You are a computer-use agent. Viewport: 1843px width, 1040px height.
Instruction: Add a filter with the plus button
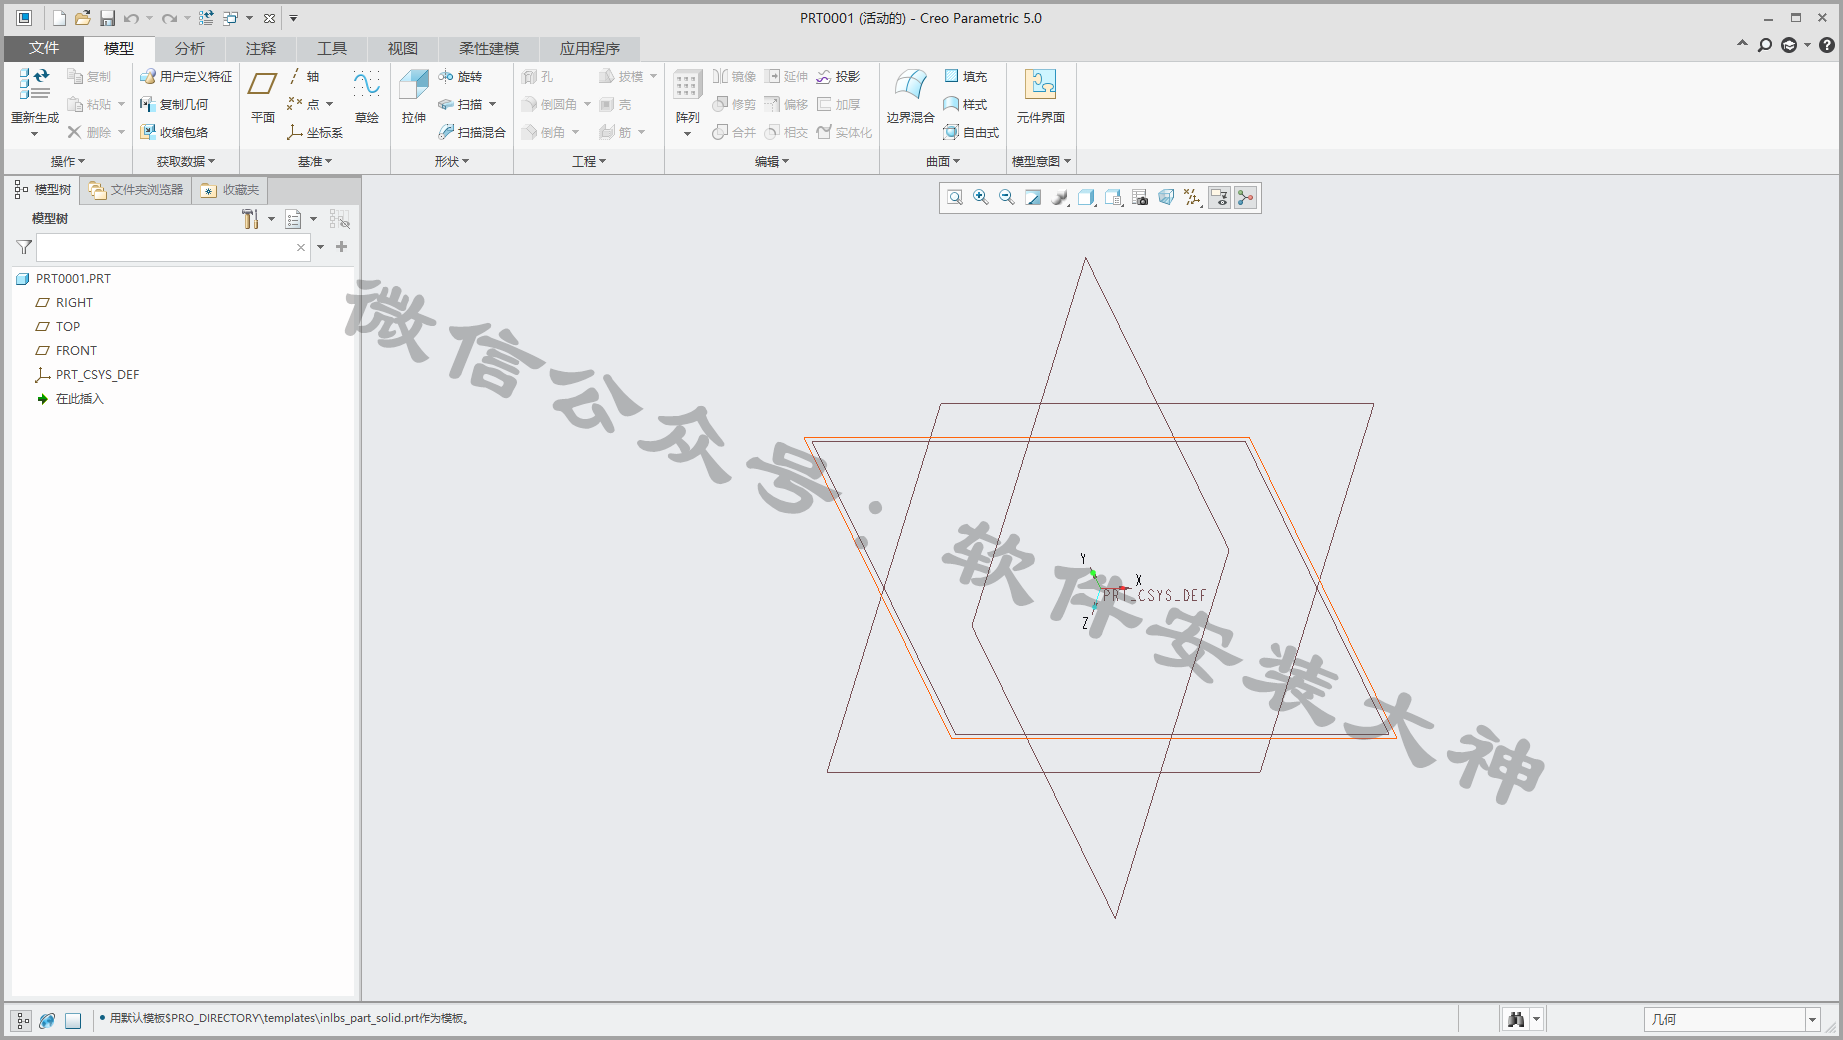tap(342, 247)
